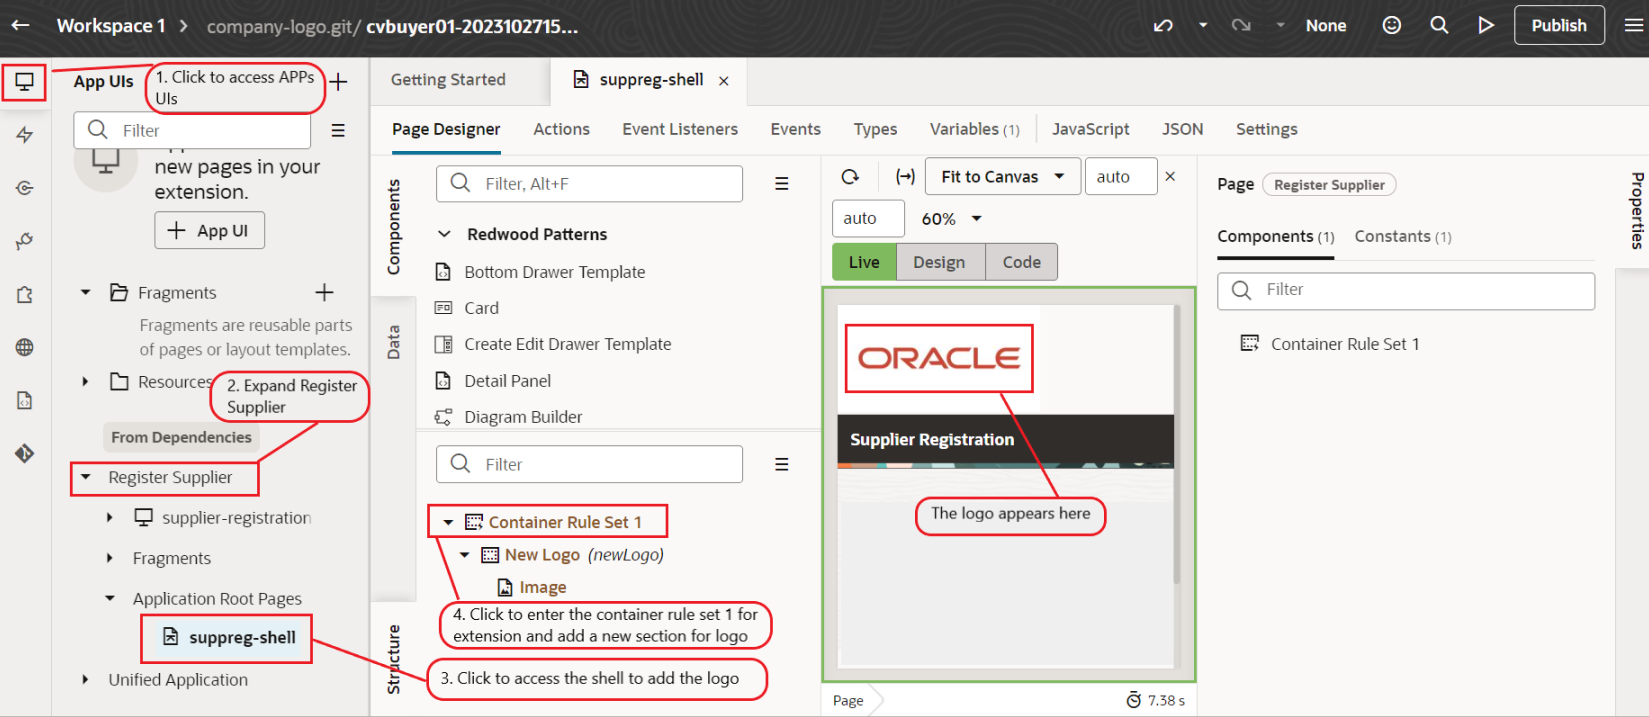Click the canvas preview vertical scrollbar
Screen dimensions: 1649x717
(1177, 445)
